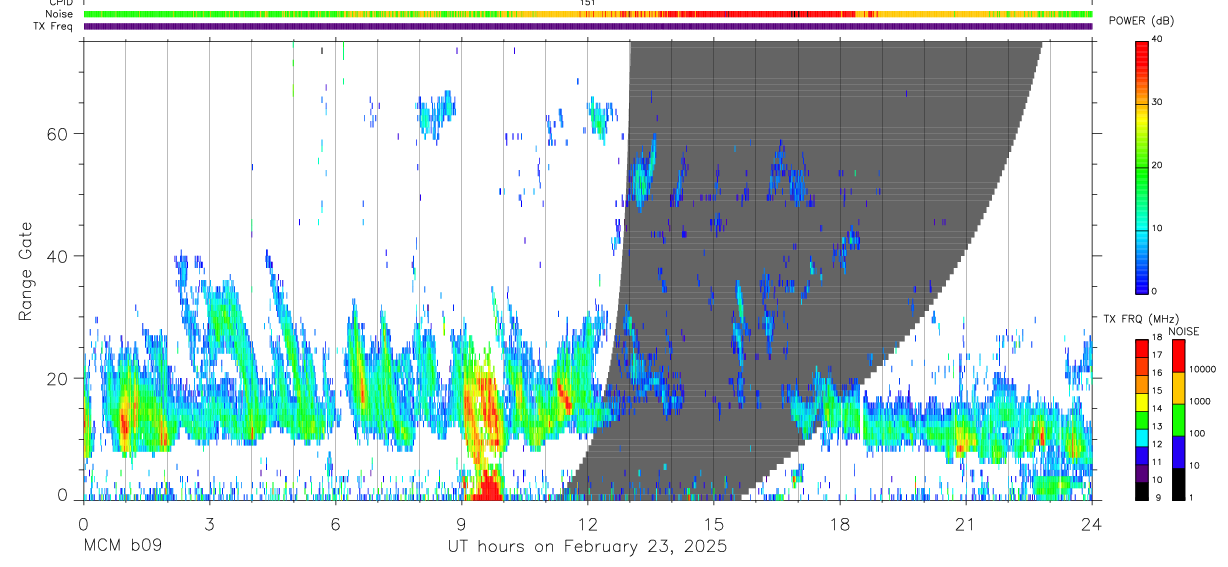This screenshot has height=567, width=1228.
Task: Click the 'UT hours on February 23, 2025' label
Action: coord(587,547)
